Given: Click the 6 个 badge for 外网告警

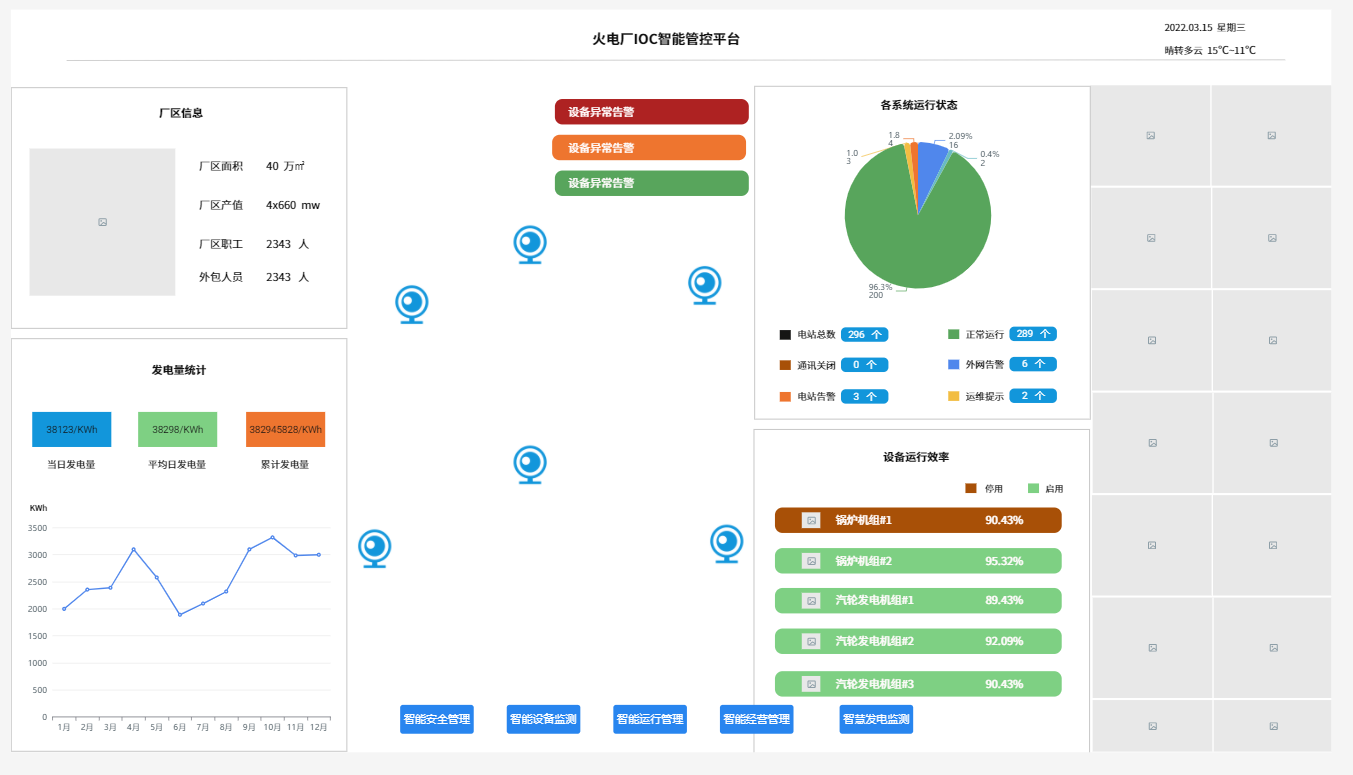Looking at the screenshot, I should 1033,364.
